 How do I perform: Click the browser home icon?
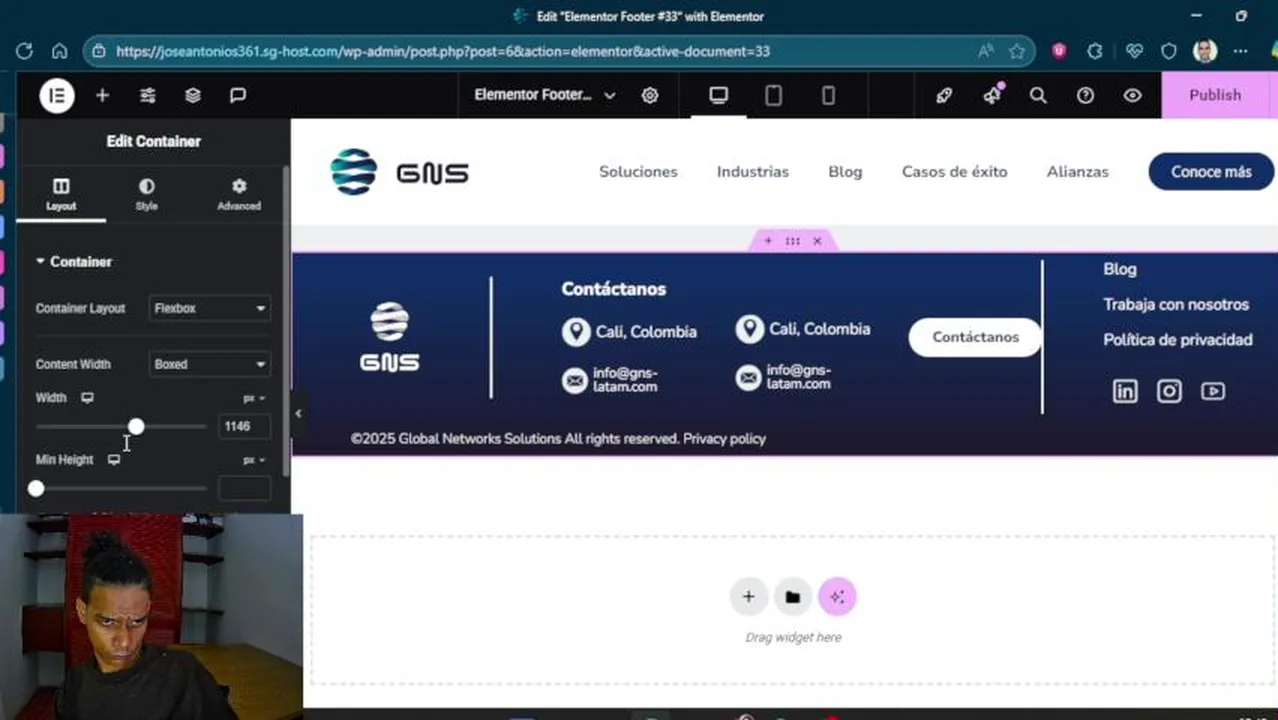click(x=60, y=51)
